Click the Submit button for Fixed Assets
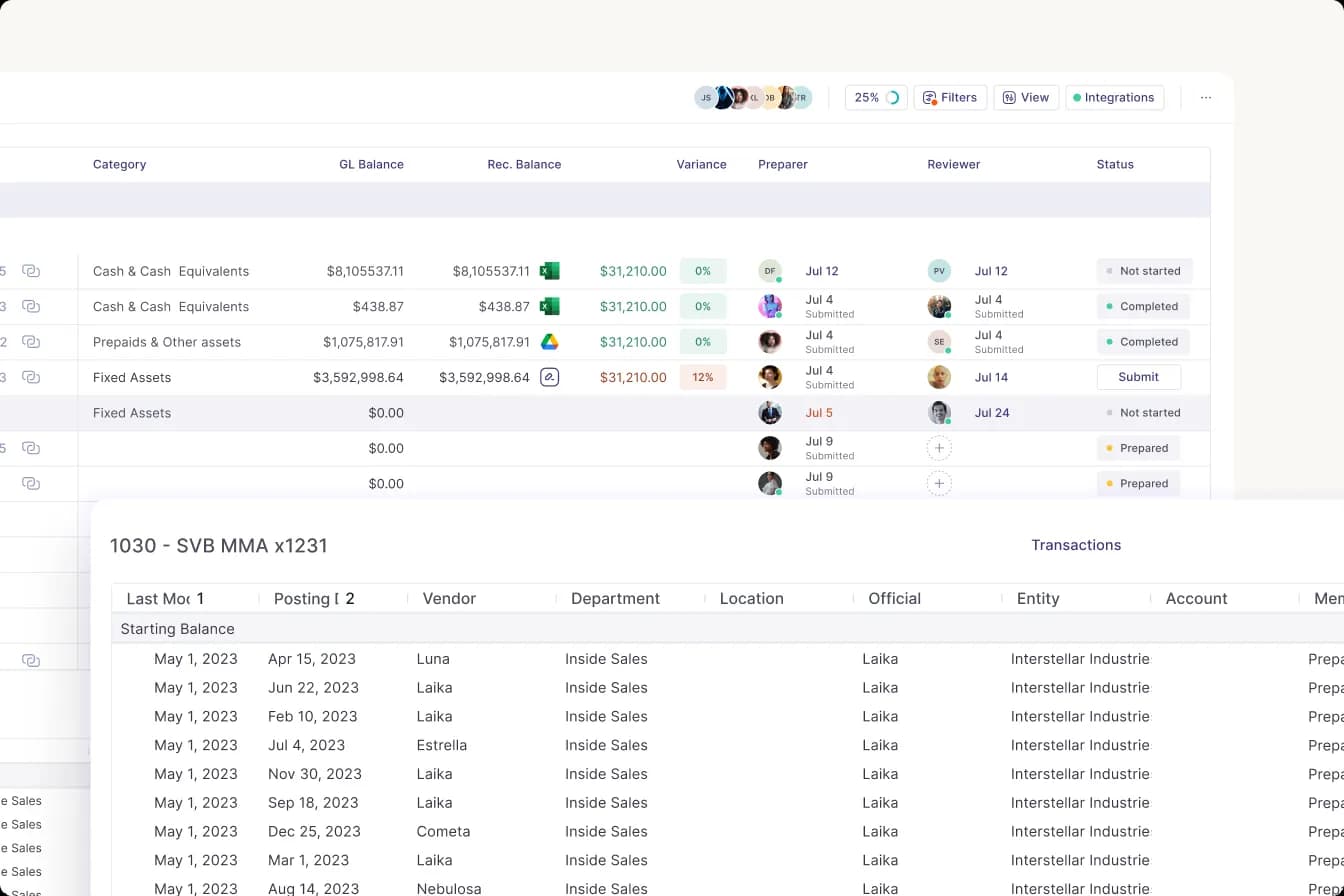This screenshot has width=1344, height=896. [1138, 377]
